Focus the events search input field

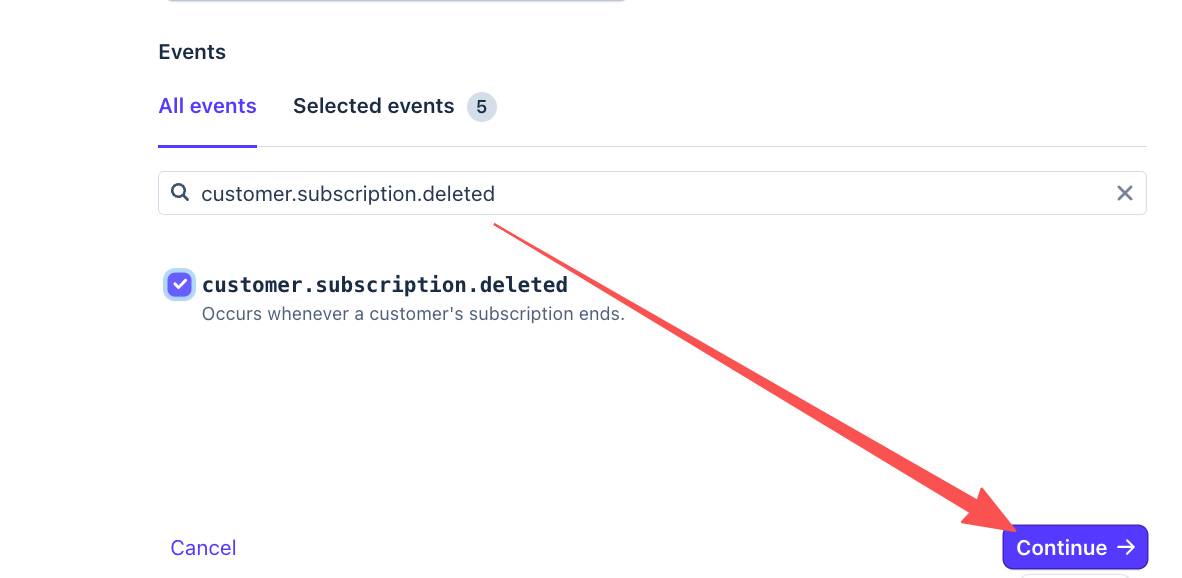click(700, 193)
